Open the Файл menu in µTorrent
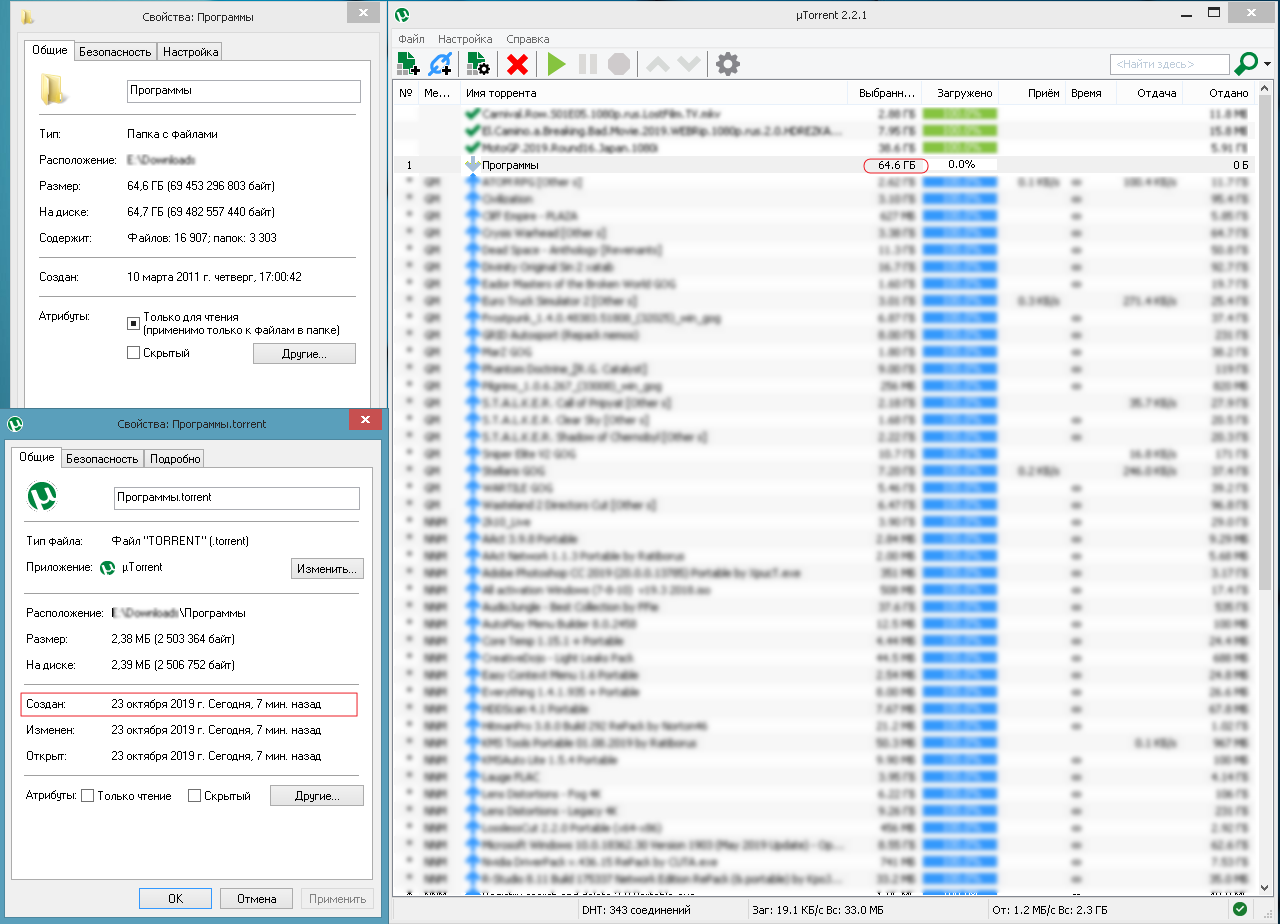The image size is (1280, 924). click(x=412, y=39)
